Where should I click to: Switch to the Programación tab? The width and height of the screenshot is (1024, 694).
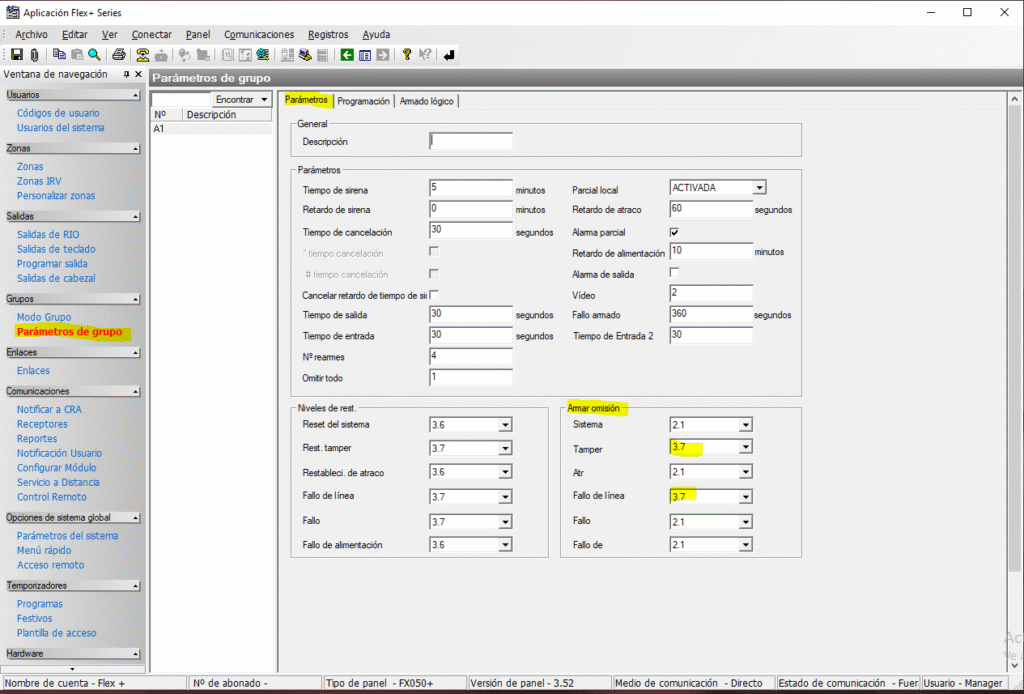click(364, 101)
